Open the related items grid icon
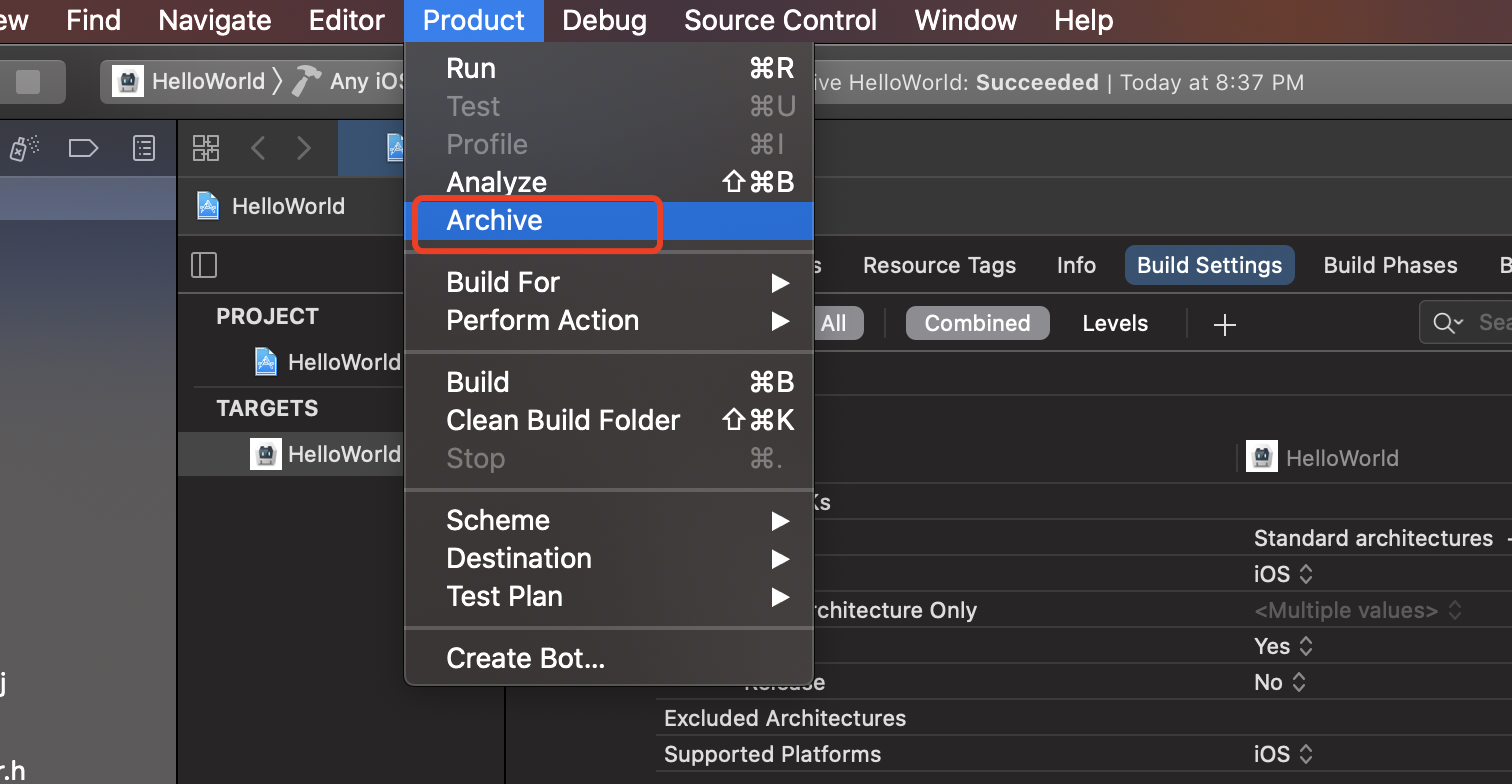Viewport: 1512px width, 784px height. pyautogui.click(x=206, y=149)
